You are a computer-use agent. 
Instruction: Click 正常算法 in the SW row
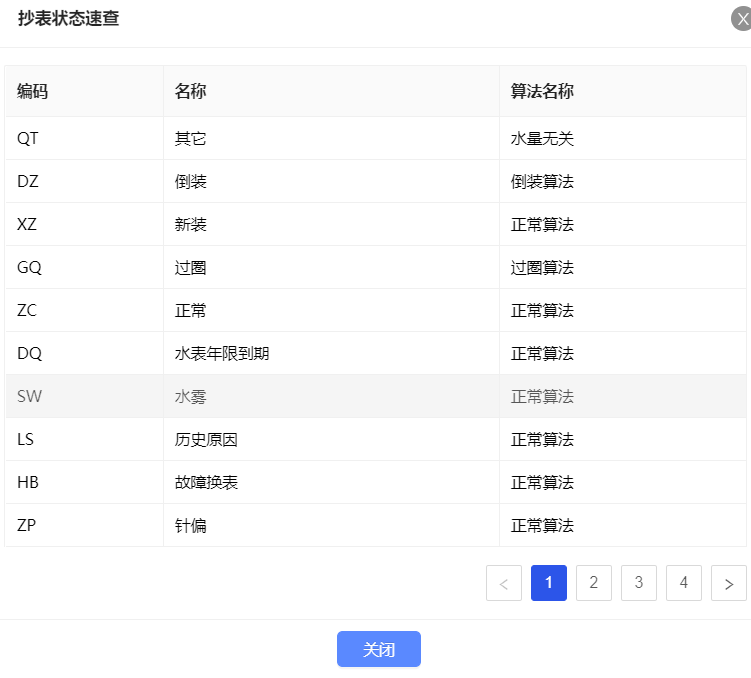(623, 396)
